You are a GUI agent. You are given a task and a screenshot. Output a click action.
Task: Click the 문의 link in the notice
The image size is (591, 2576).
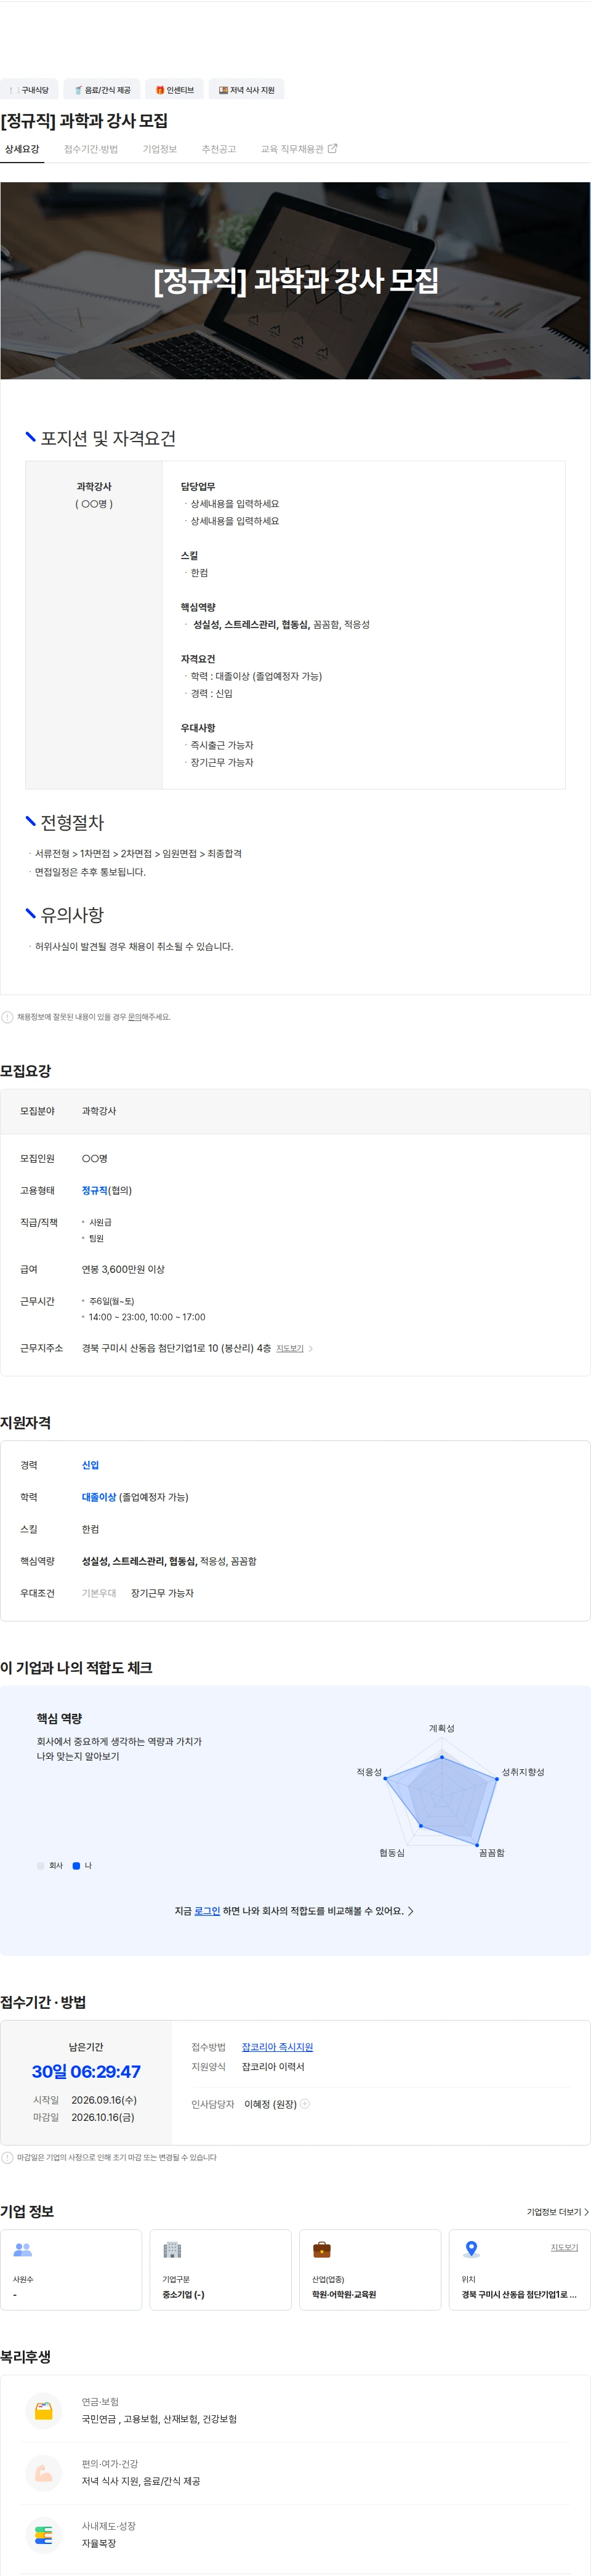pyautogui.click(x=135, y=1017)
